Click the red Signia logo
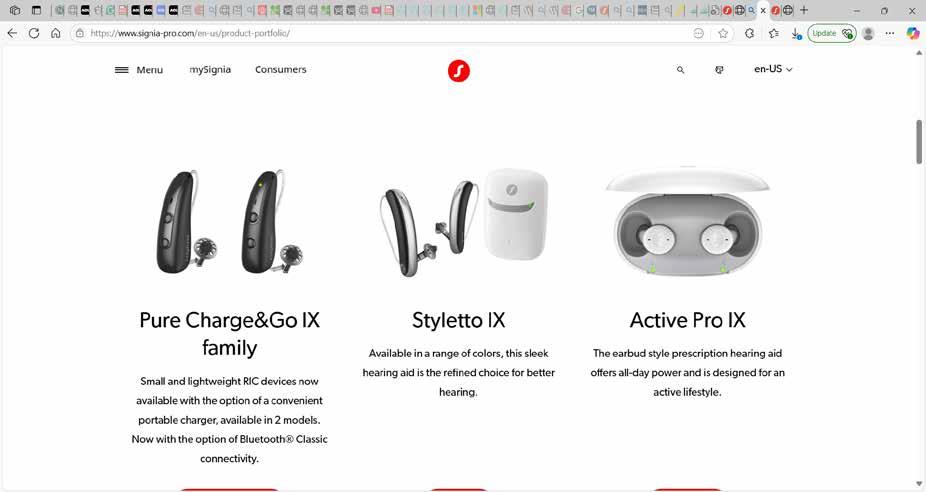Image resolution: width=926 pixels, height=492 pixels. pyautogui.click(x=459, y=71)
